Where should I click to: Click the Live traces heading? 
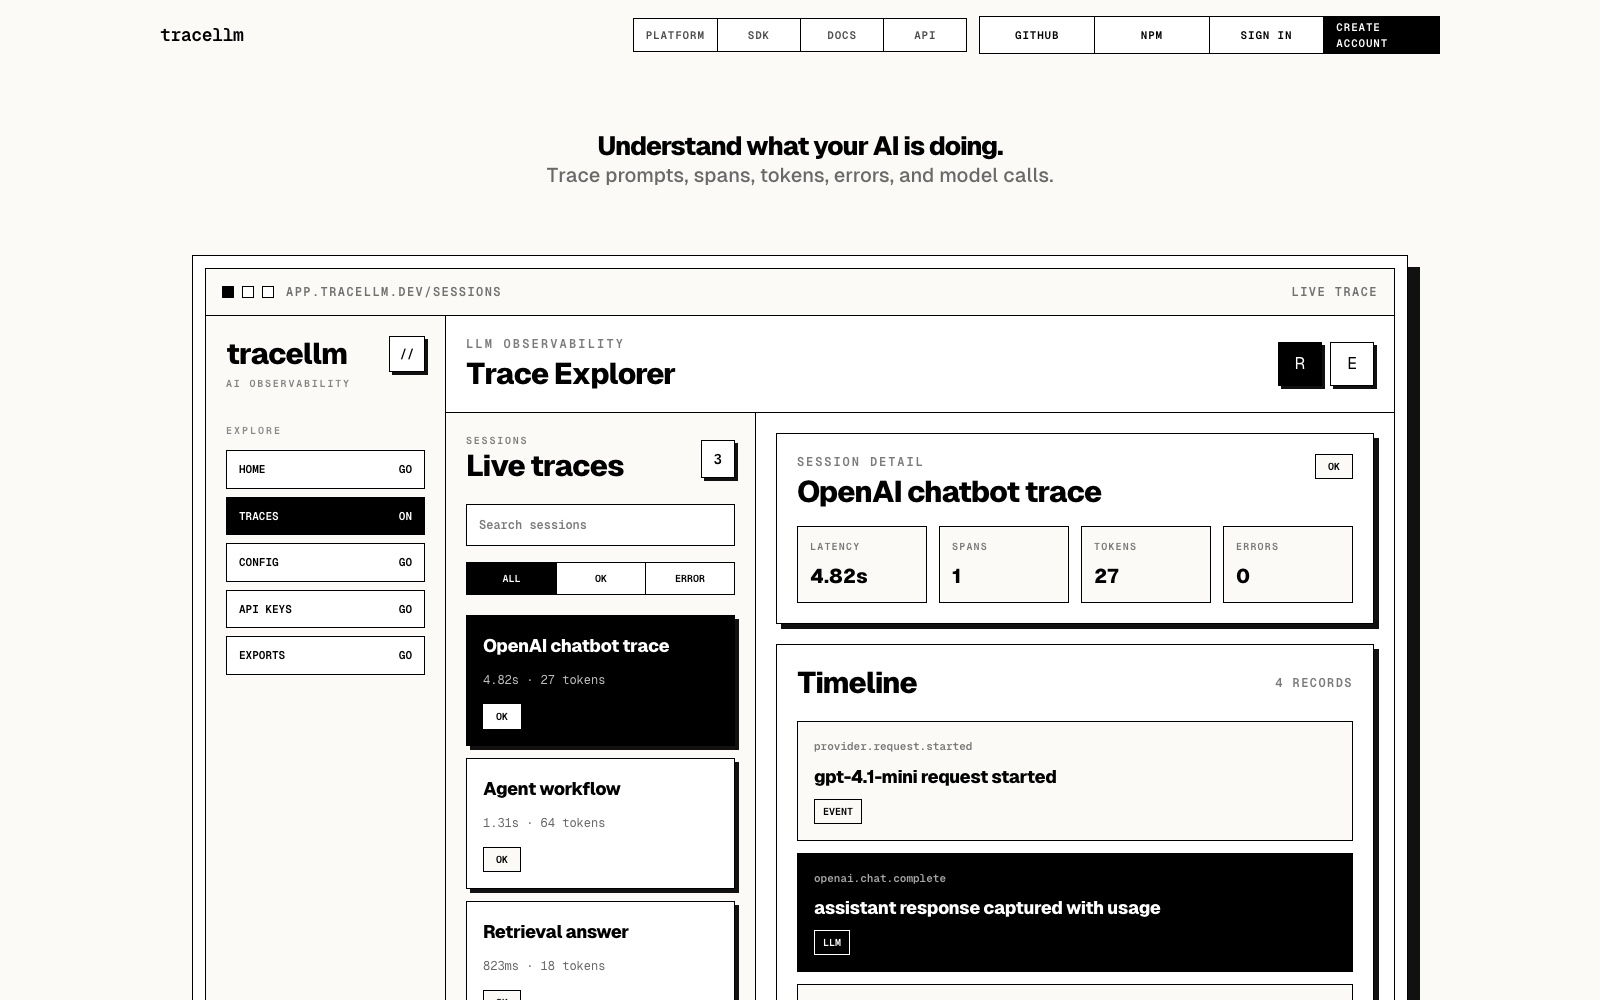(x=545, y=466)
